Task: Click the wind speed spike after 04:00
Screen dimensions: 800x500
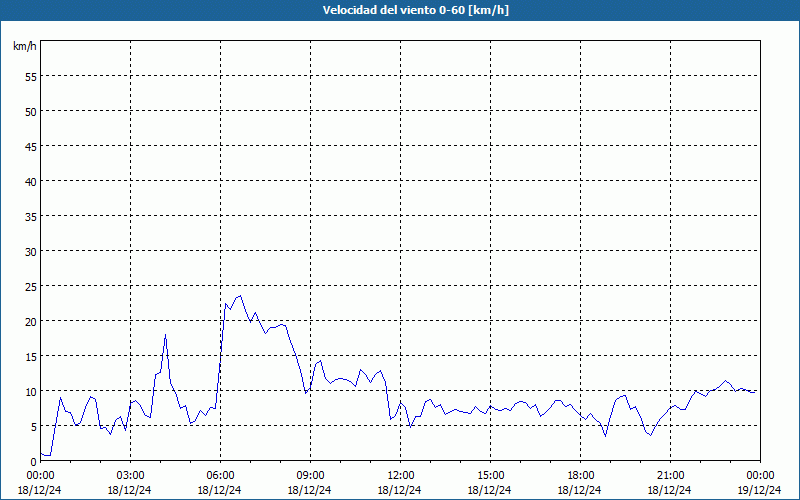Action: [x=165, y=335]
